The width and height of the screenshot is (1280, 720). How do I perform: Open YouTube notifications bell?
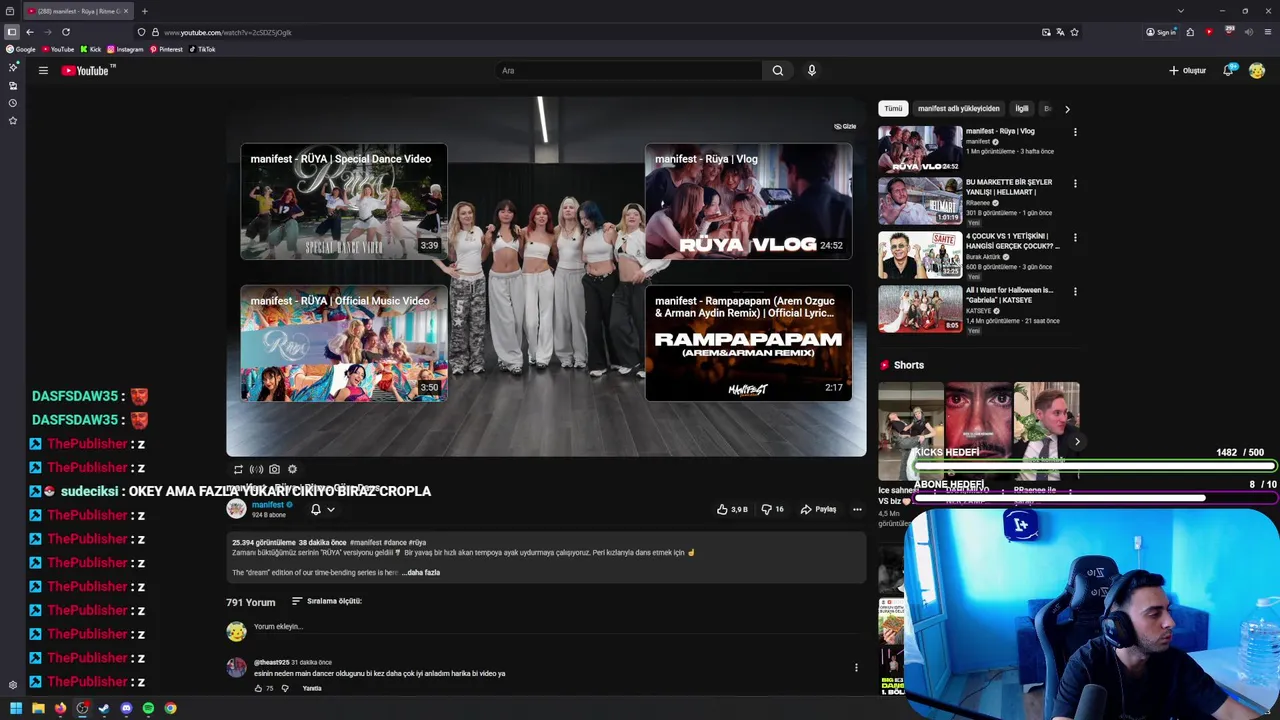1228,70
